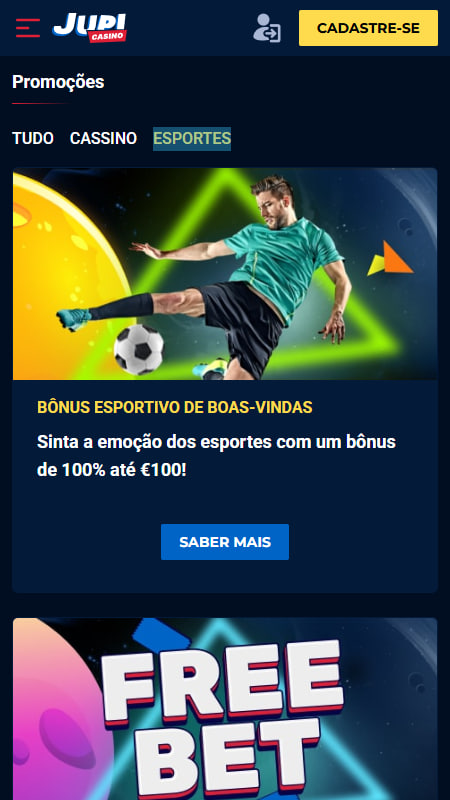Tap the player's teal cleat in the banner
The height and width of the screenshot is (800, 450).
pos(73,319)
